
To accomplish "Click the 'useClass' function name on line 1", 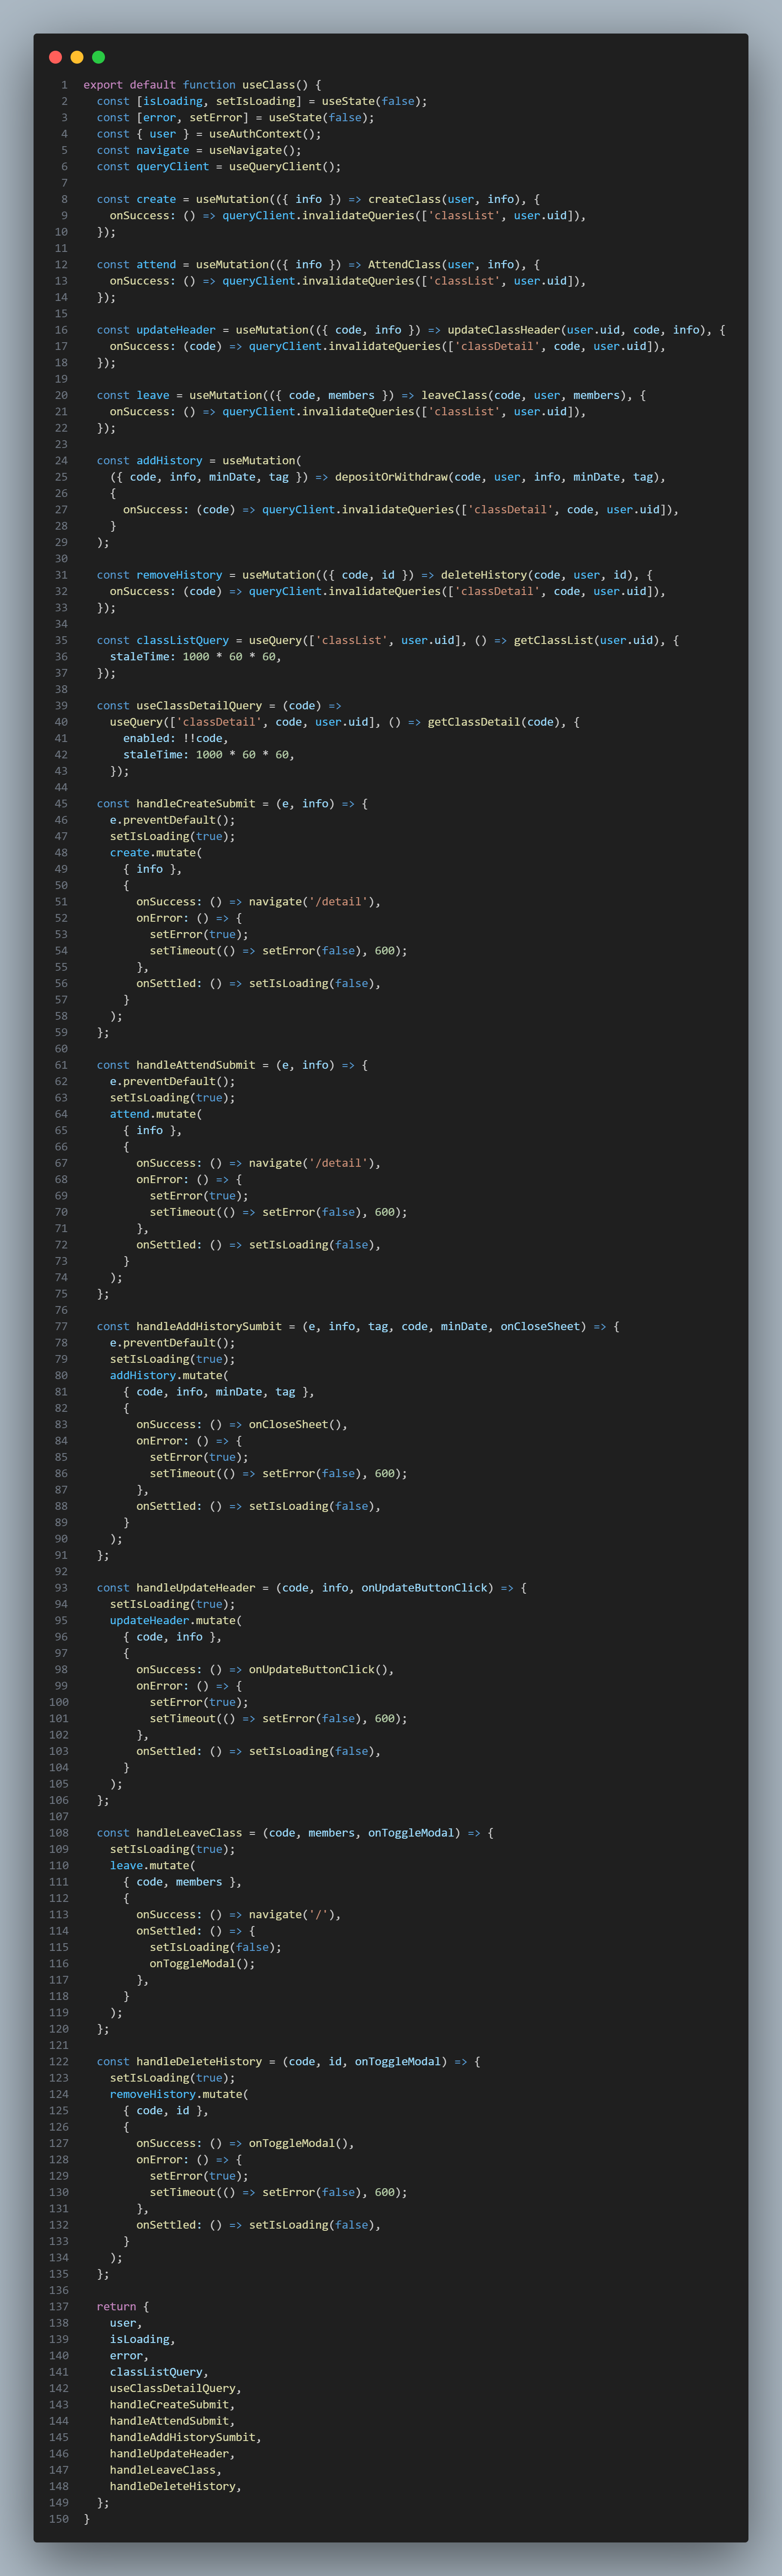I will coord(269,85).
